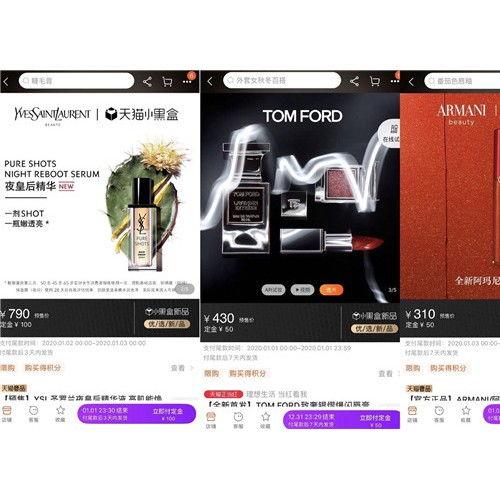This screenshot has height=500, width=500.
Task: Open more options menu on YSL page
Action: tap(187, 82)
